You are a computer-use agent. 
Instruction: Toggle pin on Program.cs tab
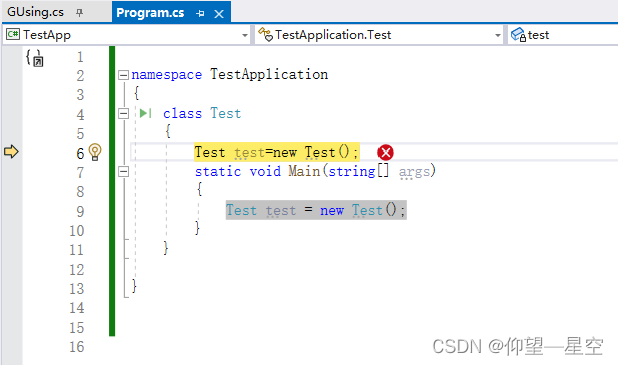point(200,14)
